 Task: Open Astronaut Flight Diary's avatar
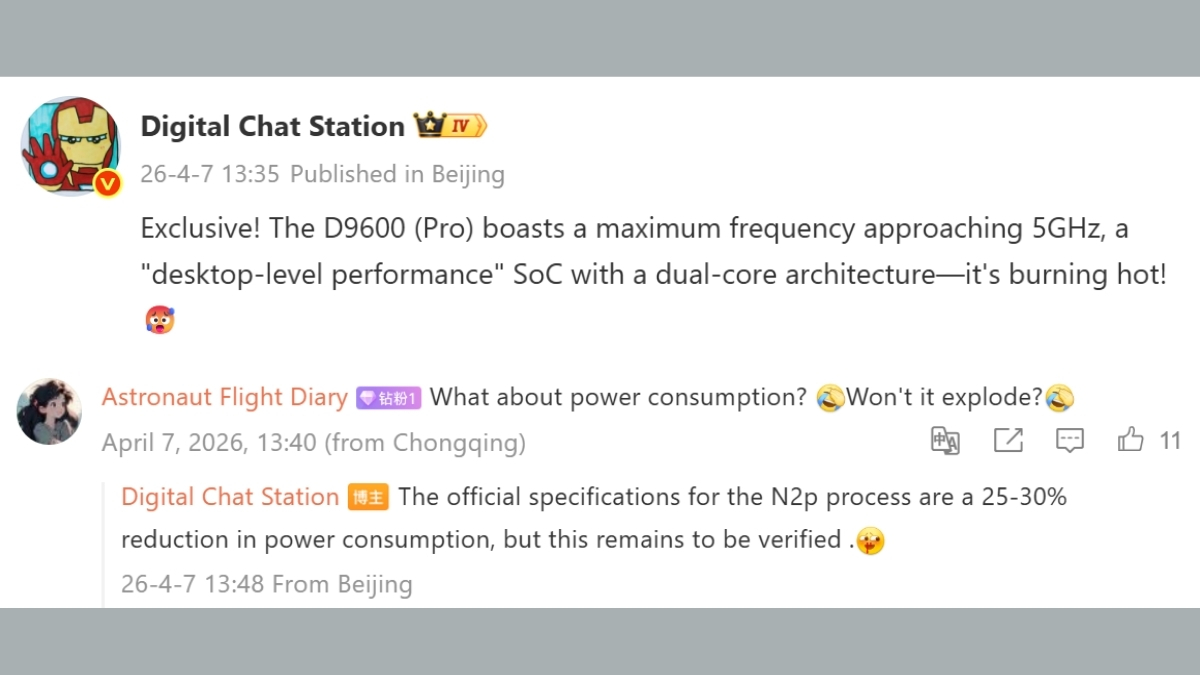49,411
